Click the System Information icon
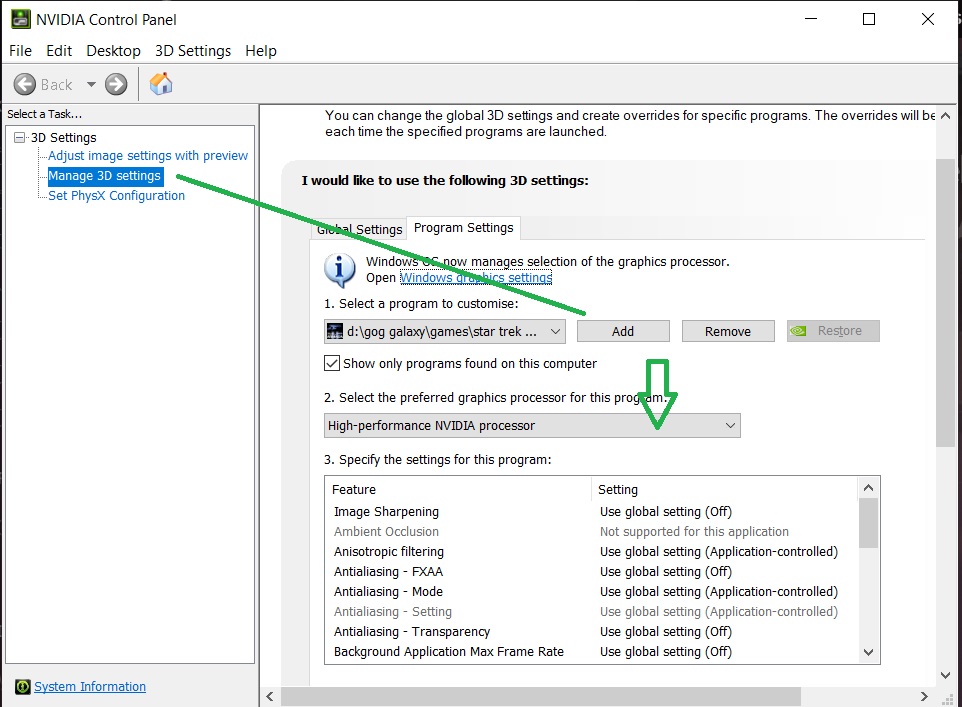Viewport: 962px width, 707px height. pos(23,687)
